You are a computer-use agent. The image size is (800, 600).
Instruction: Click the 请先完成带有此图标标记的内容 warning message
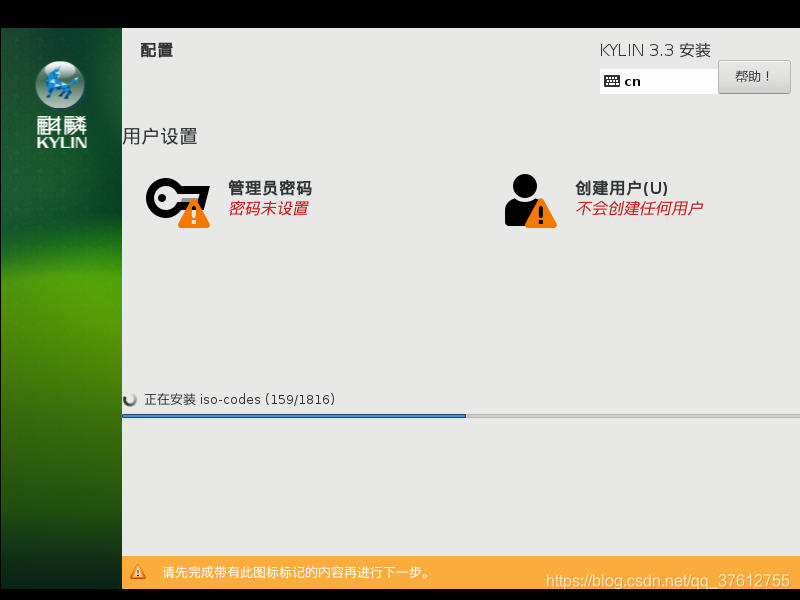point(296,572)
